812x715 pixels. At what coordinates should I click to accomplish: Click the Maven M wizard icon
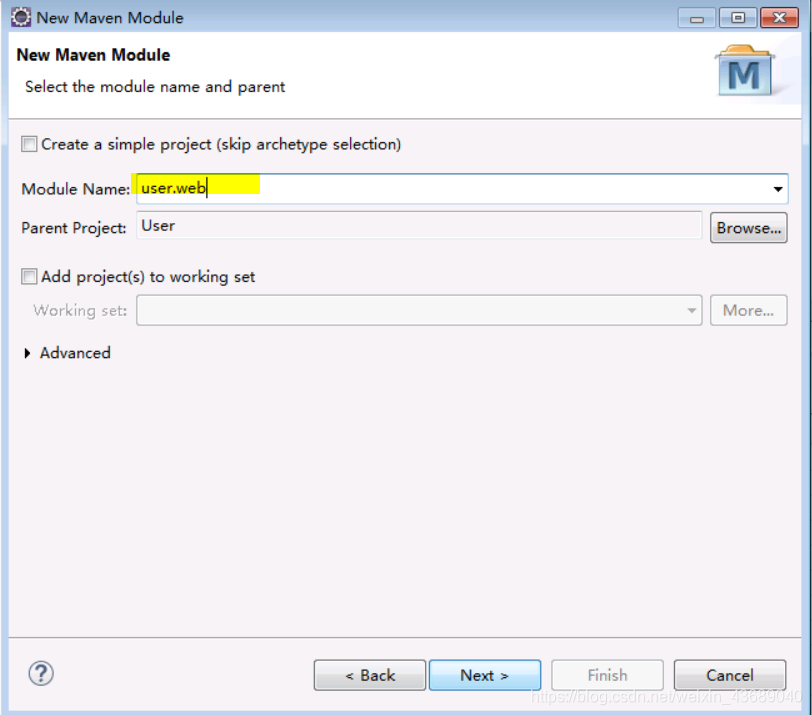coord(745,70)
